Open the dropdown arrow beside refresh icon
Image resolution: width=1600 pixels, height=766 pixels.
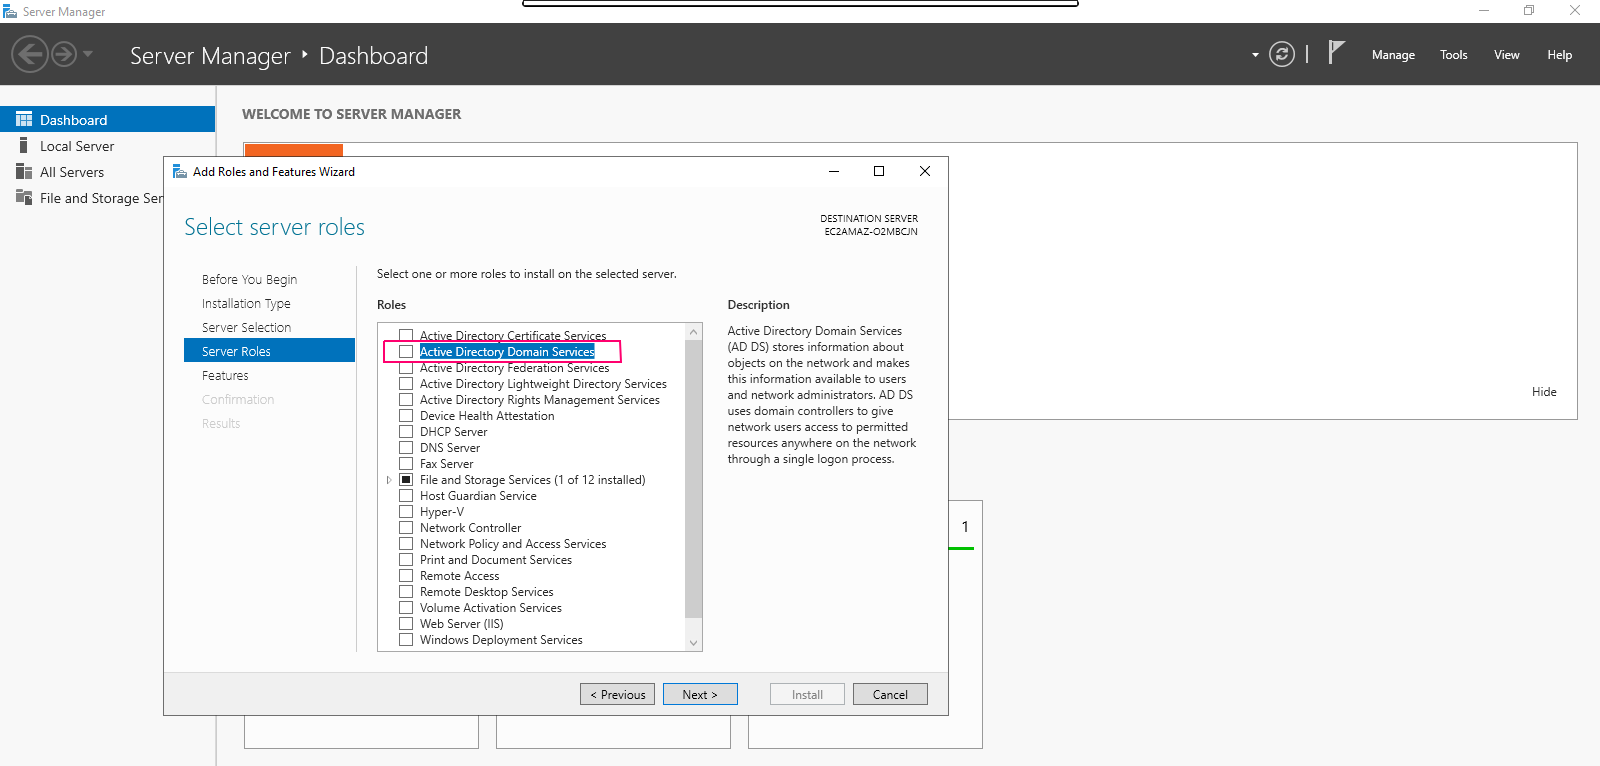pos(1255,55)
